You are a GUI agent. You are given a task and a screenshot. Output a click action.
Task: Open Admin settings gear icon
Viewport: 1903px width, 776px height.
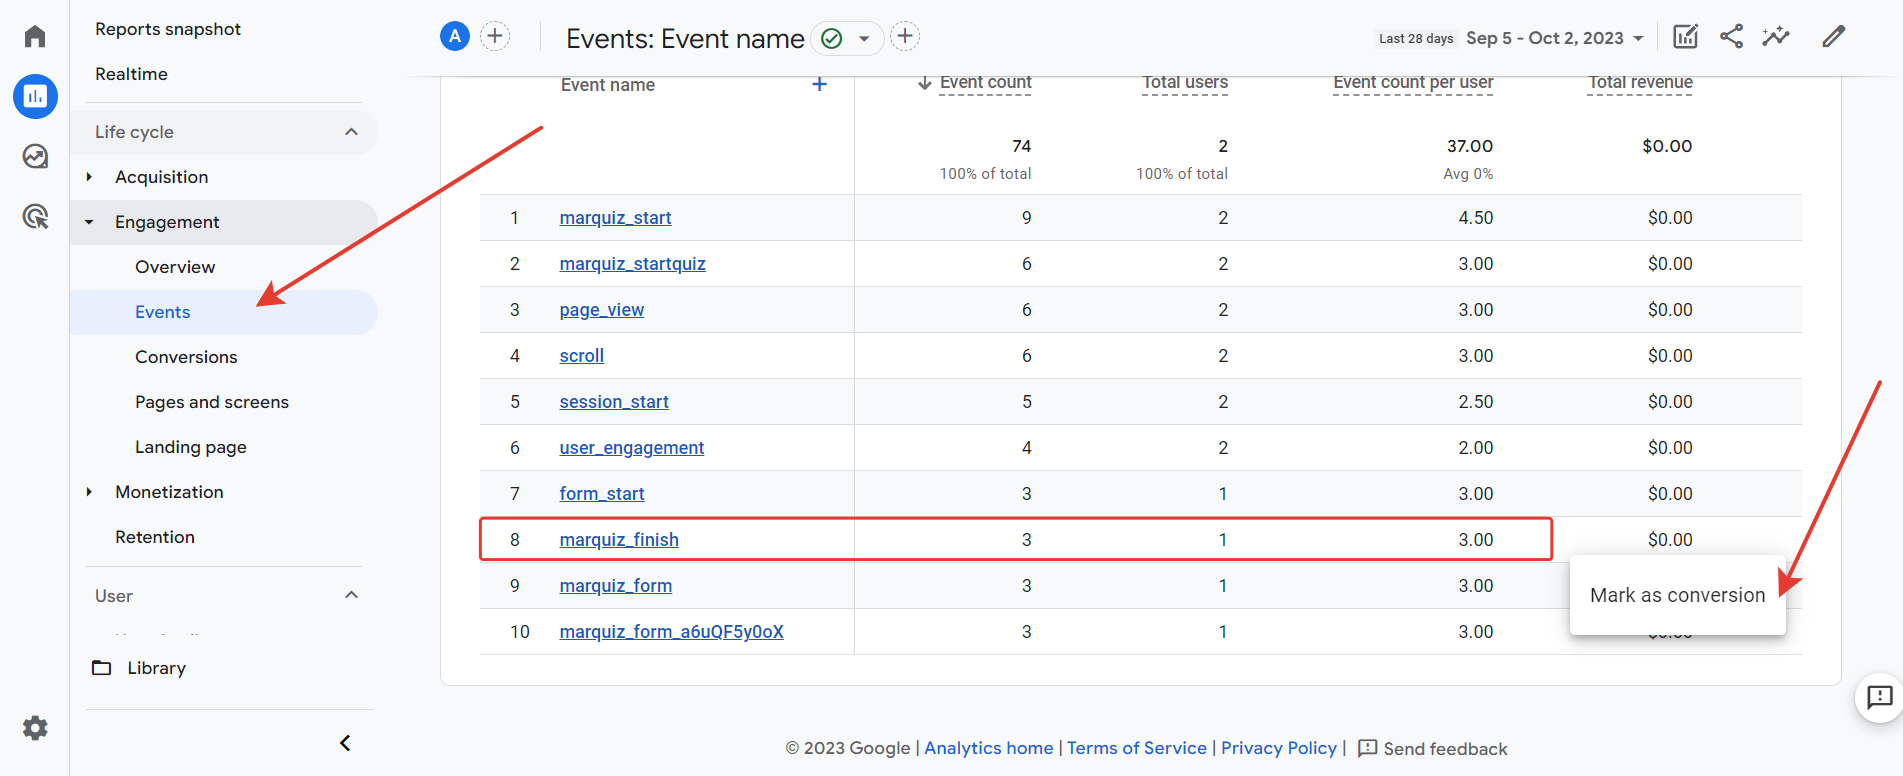pyautogui.click(x=35, y=728)
